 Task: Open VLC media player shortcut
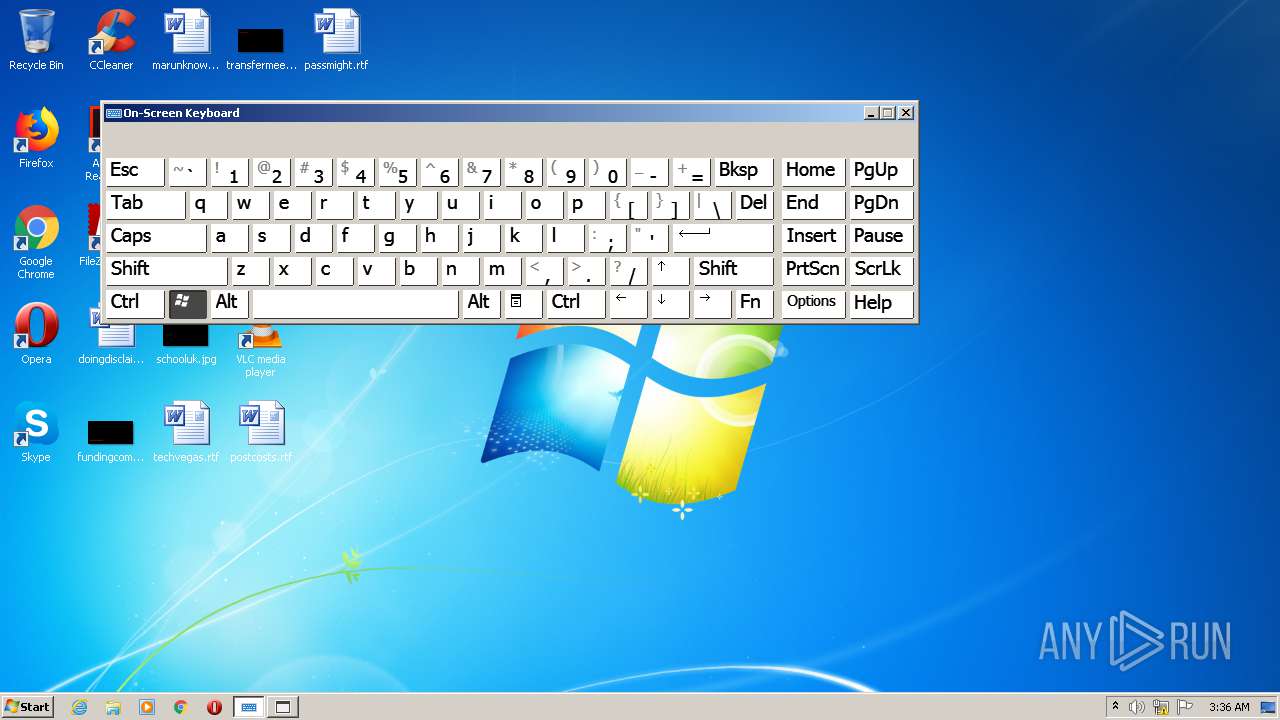coord(260,351)
